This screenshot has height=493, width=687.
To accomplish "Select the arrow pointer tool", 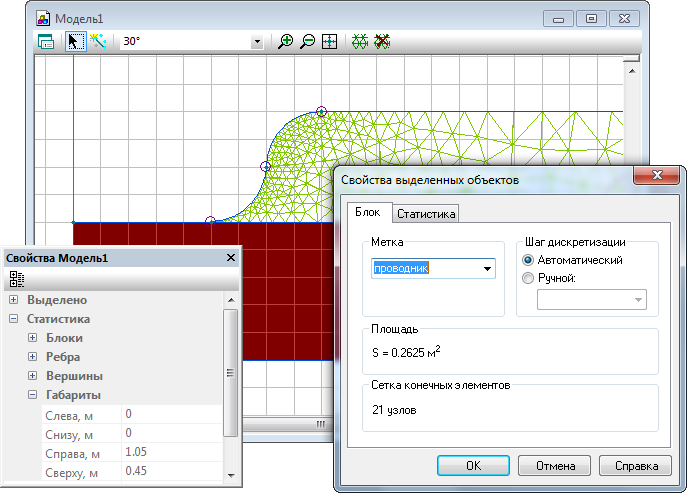I will click(75, 42).
